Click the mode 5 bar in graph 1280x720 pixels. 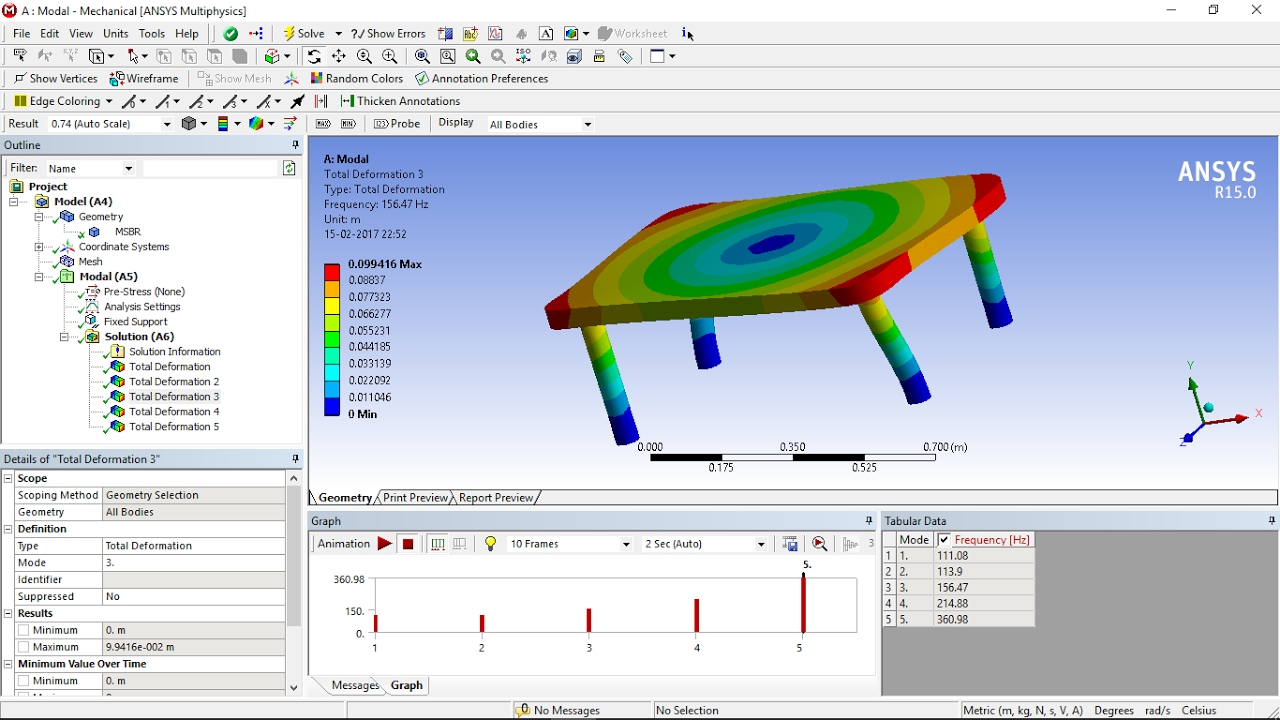803,603
